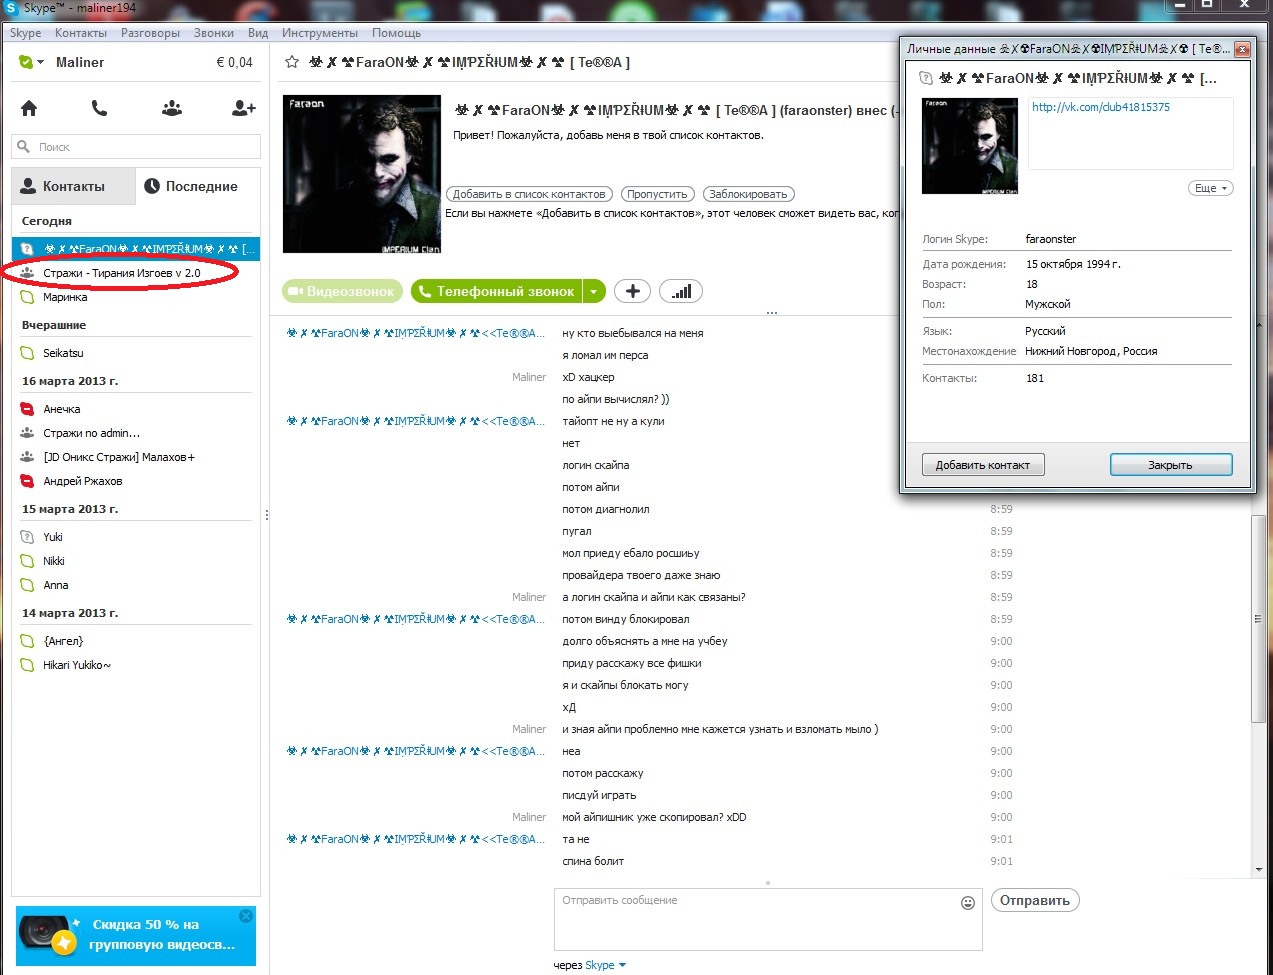Switch to the Последние tab

(x=197, y=186)
